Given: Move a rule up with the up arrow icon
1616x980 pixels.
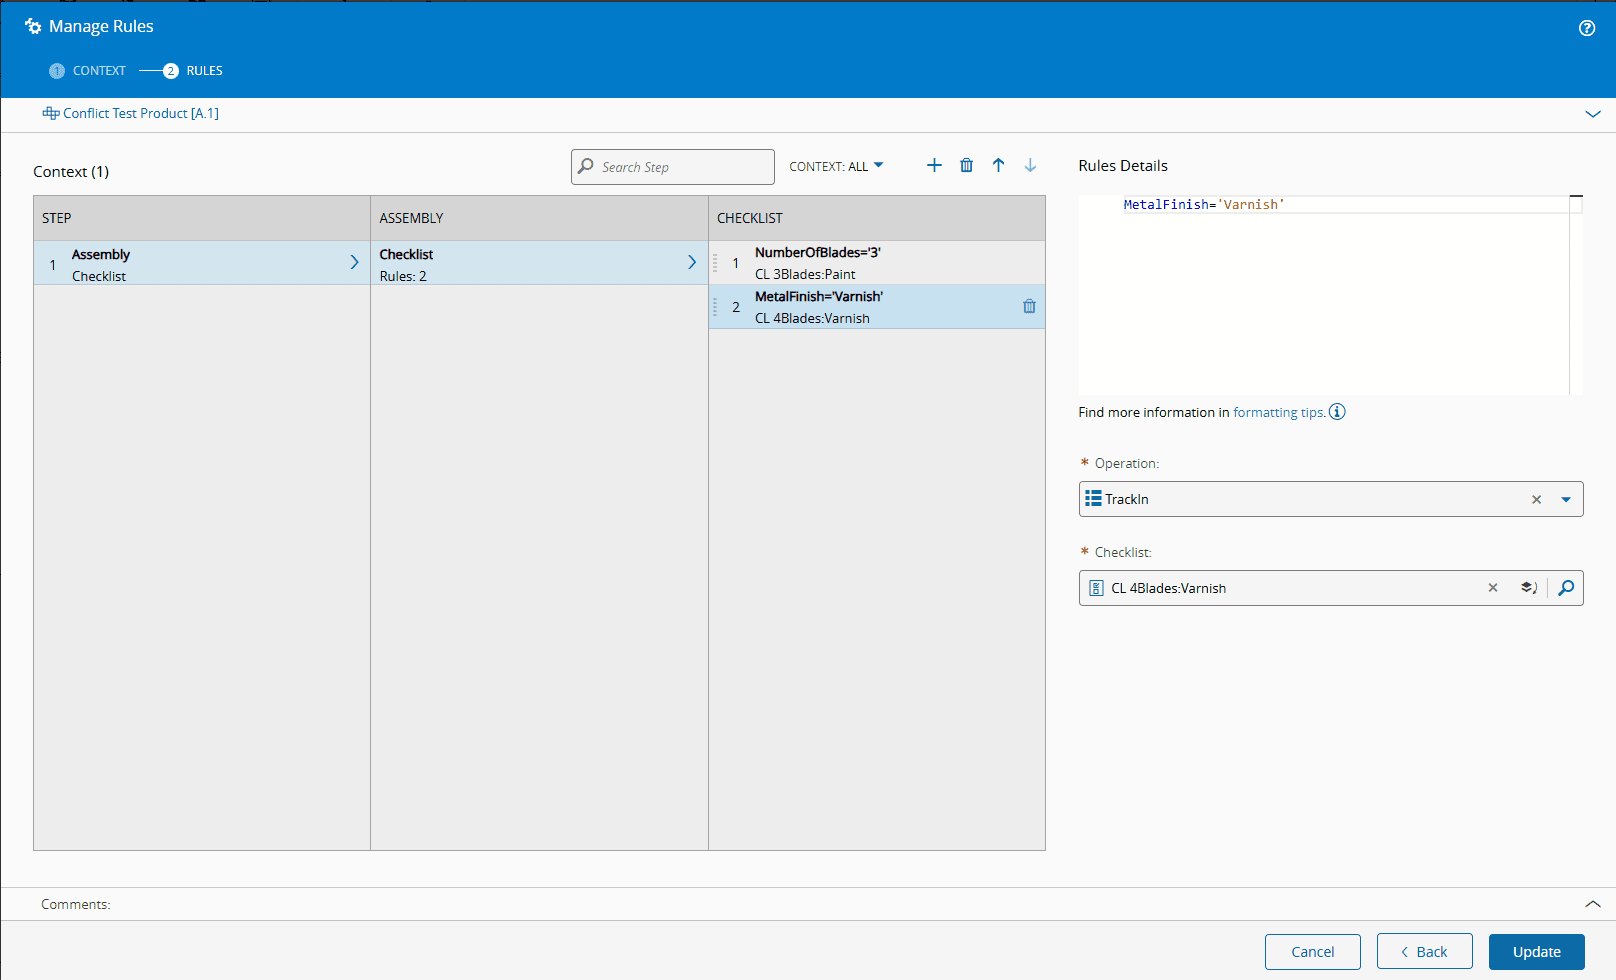Looking at the screenshot, I should [998, 164].
